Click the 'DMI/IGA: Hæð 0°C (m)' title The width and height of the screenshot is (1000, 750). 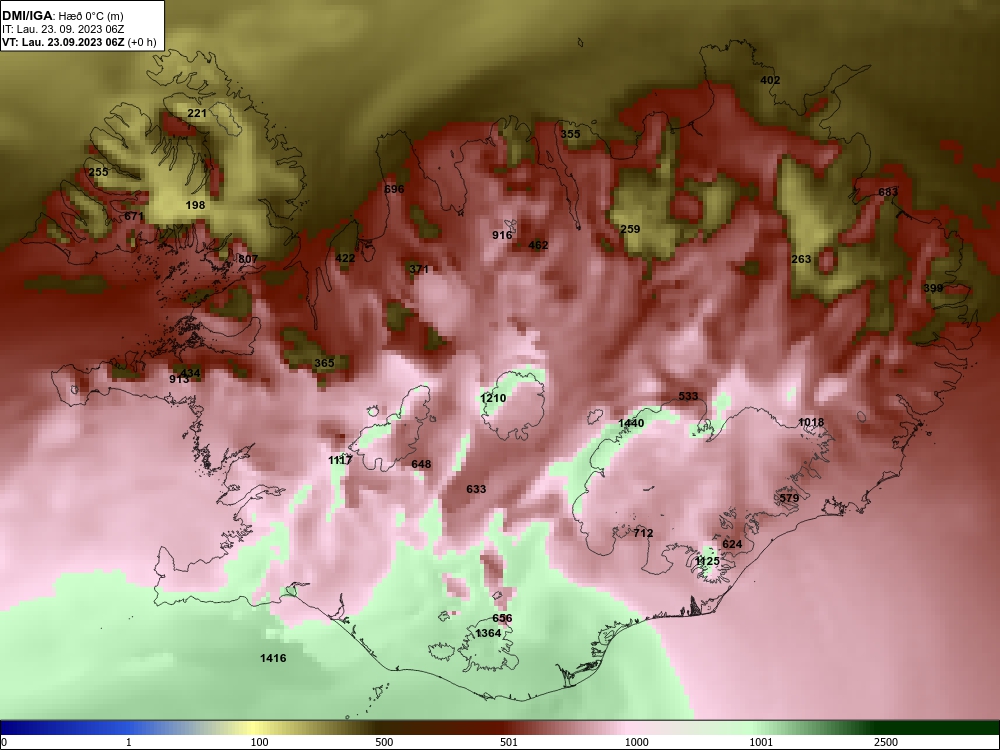coord(62,16)
